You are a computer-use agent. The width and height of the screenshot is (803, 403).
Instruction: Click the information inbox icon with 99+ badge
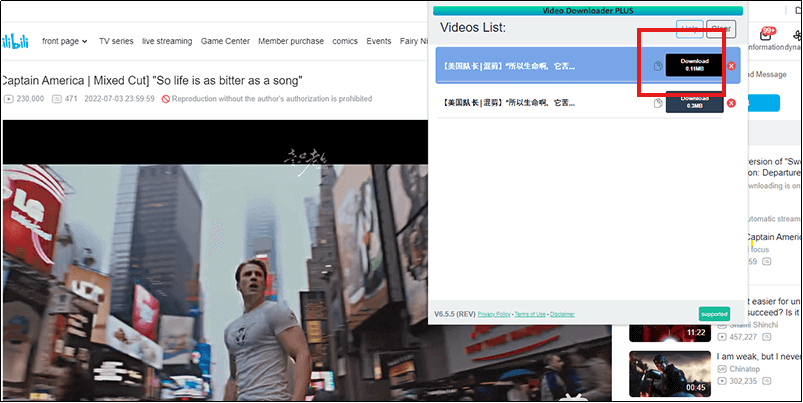pos(766,35)
